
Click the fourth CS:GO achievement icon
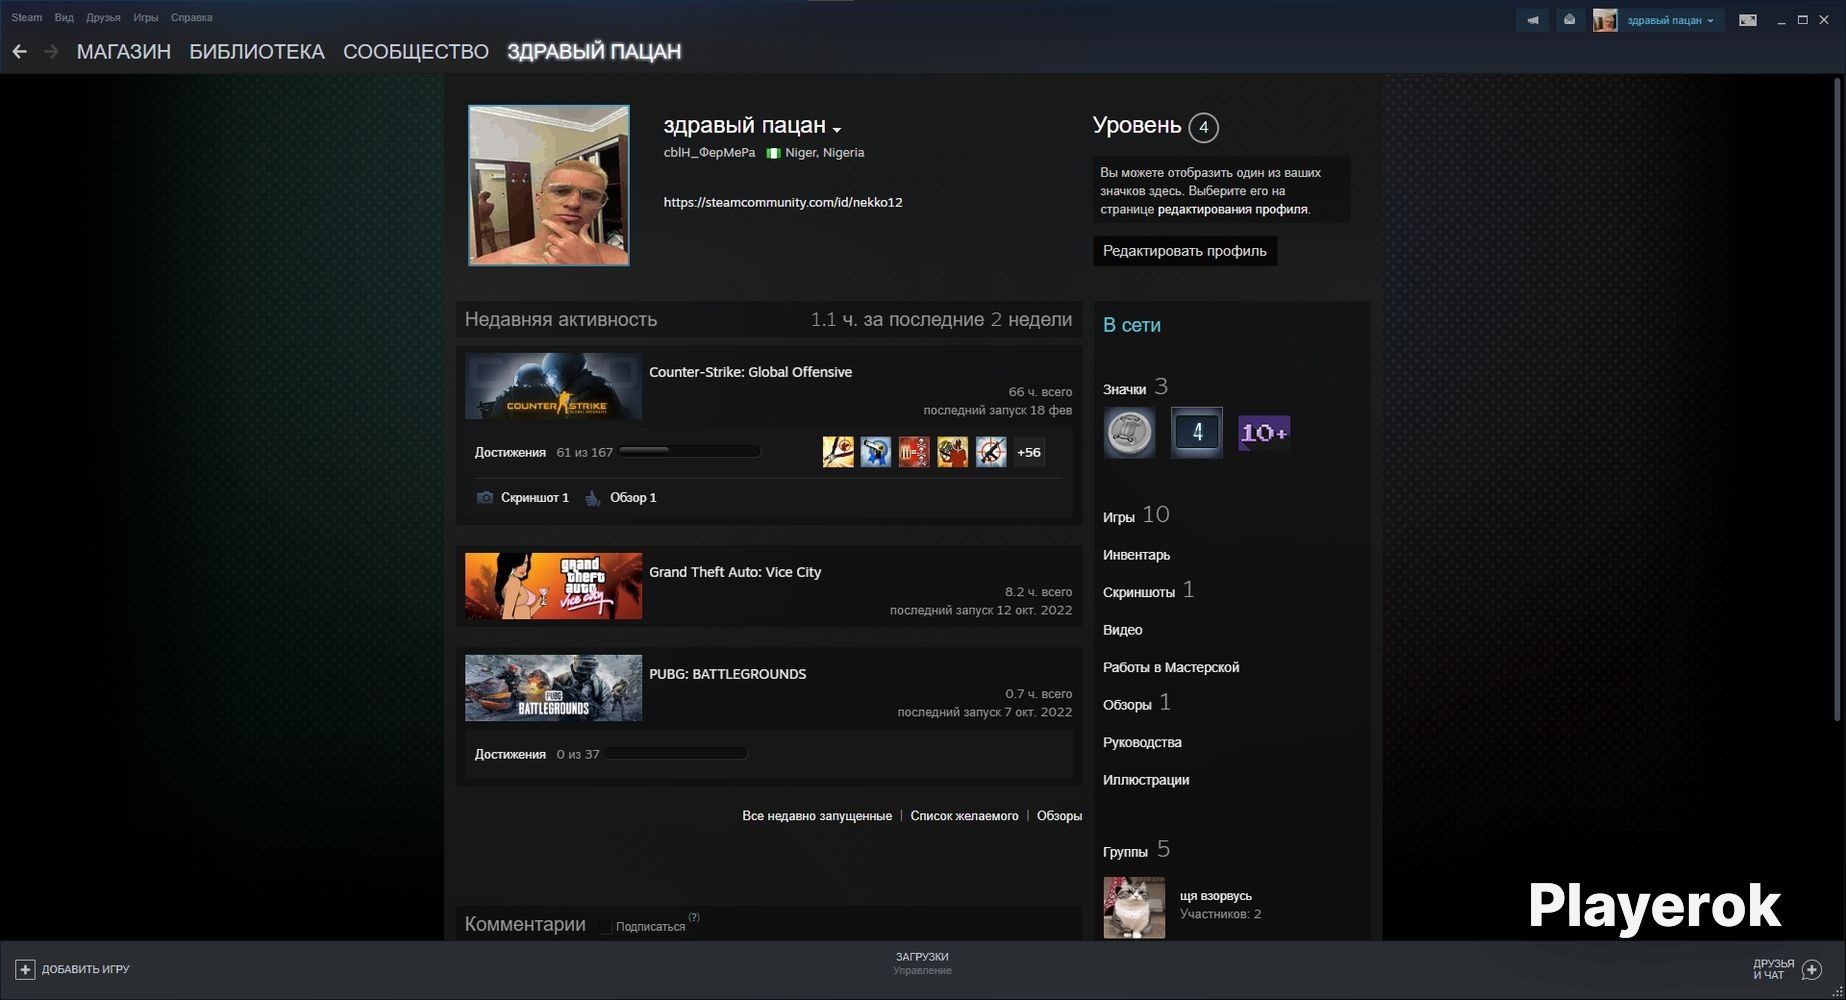(x=952, y=452)
